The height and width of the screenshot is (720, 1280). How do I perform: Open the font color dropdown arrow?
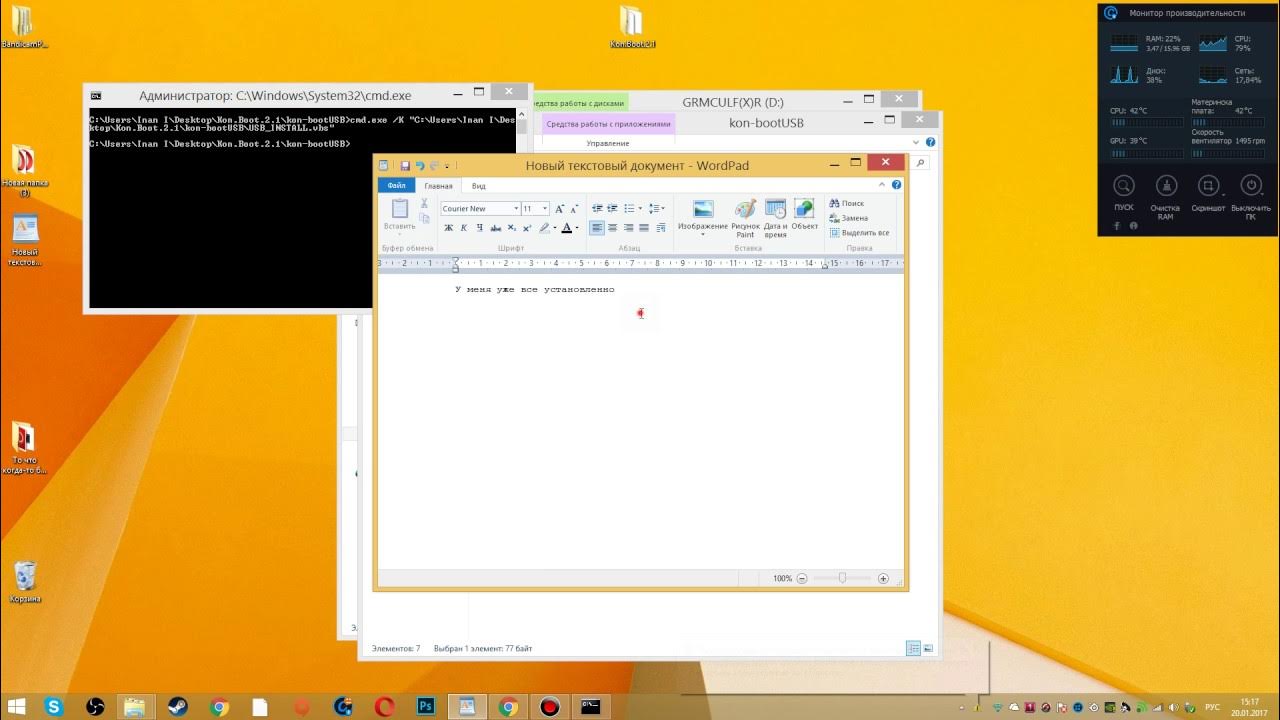click(577, 228)
